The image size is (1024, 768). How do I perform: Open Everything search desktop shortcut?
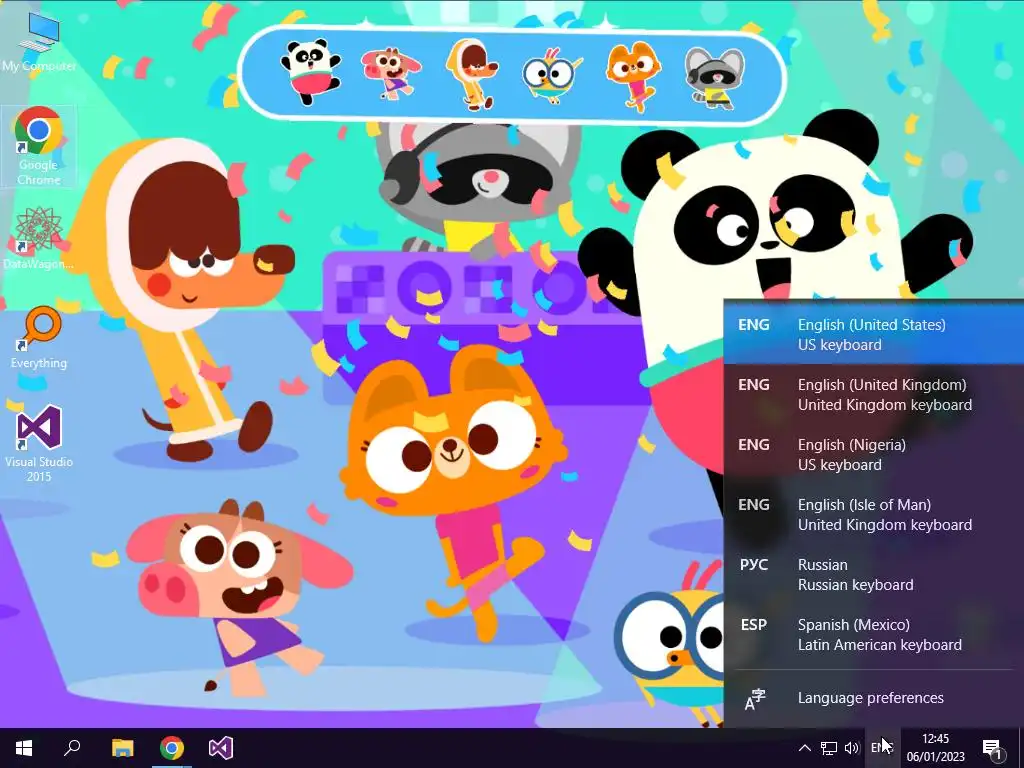(x=39, y=338)
